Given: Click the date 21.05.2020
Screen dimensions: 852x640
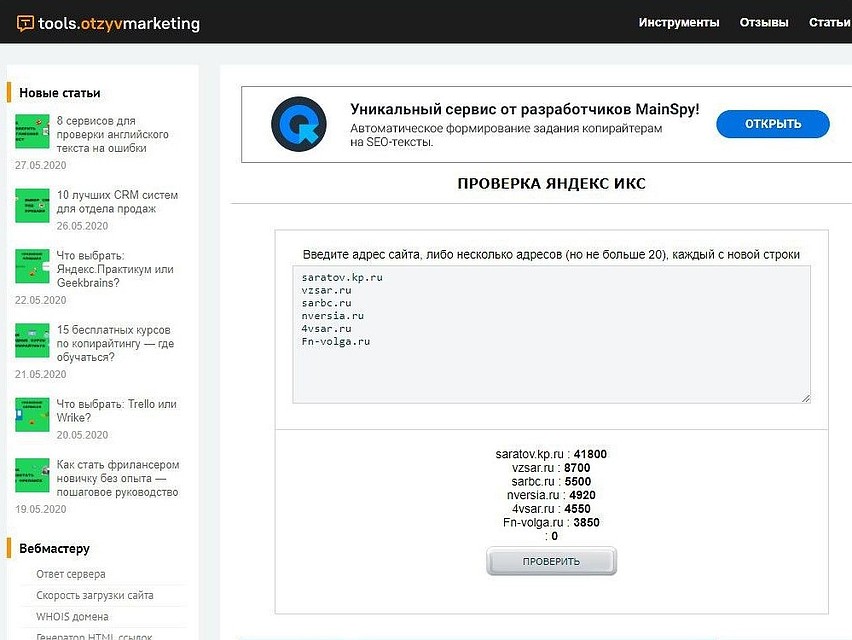Looking at the screenshot, I should (40, 374).
